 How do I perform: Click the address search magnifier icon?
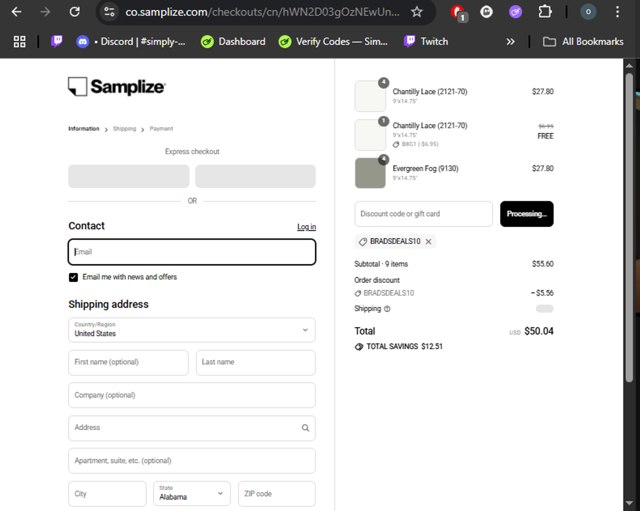[x=305, y=428]
